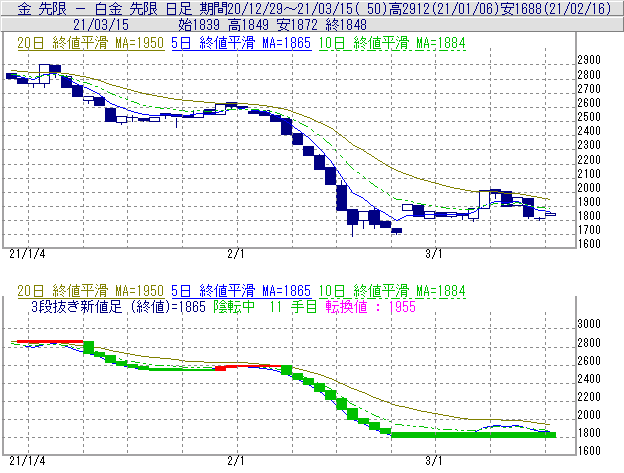The height and width of the screenshot is (473, 624).
Task: Click the 3段抜き新値足 (終値)=1865 label
Action: pyautogui.click(x=119, y=307)
